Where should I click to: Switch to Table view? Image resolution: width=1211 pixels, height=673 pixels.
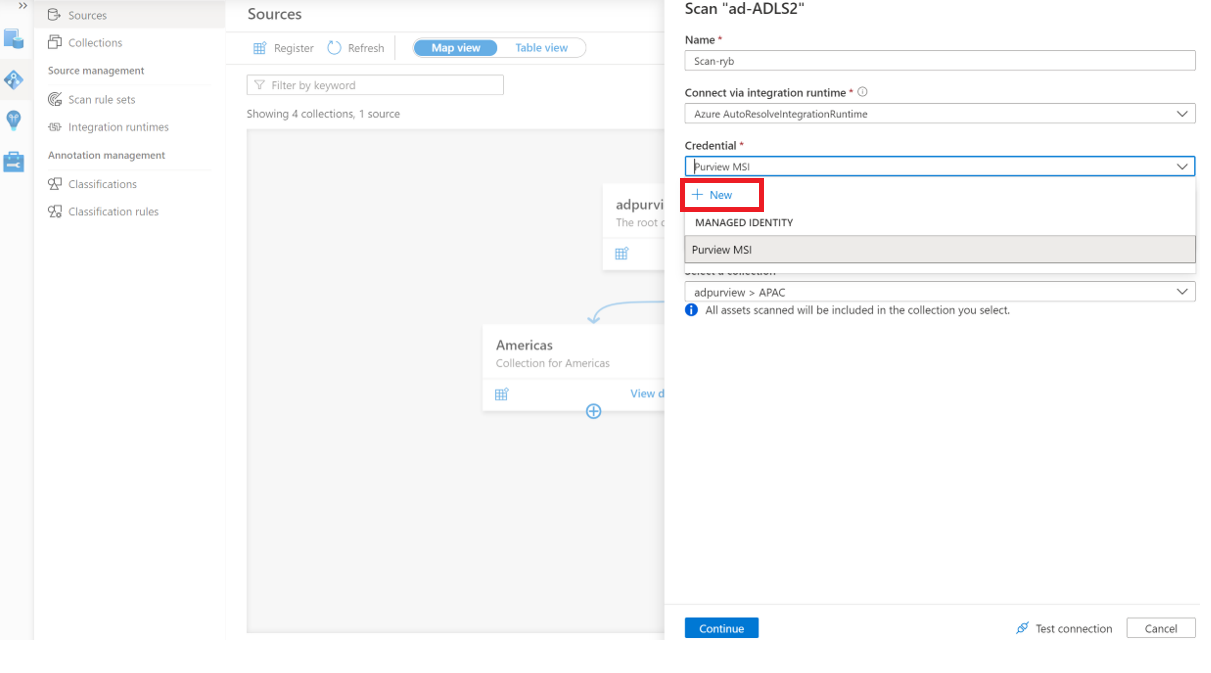click(541, 47)
